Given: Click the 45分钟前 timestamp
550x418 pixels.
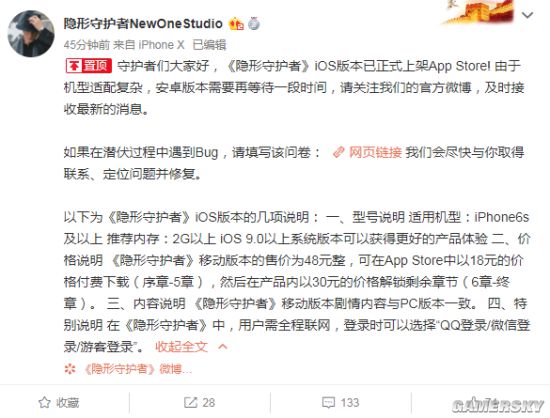Looking at the screenshot, I should 87,45.
